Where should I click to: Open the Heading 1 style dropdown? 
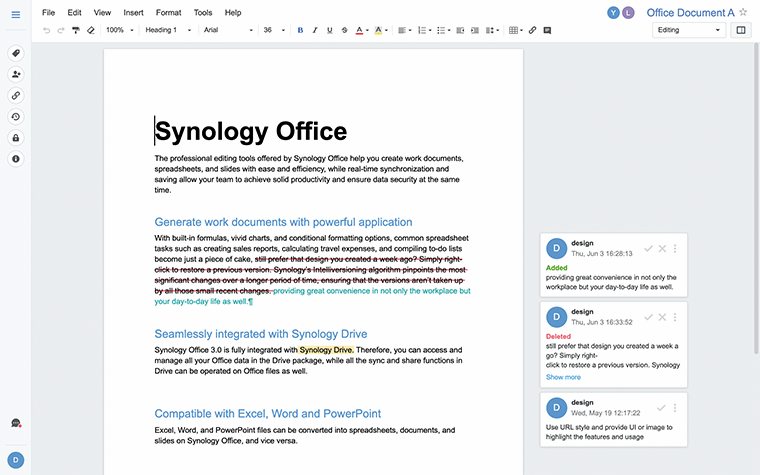(x=168, y=30)
